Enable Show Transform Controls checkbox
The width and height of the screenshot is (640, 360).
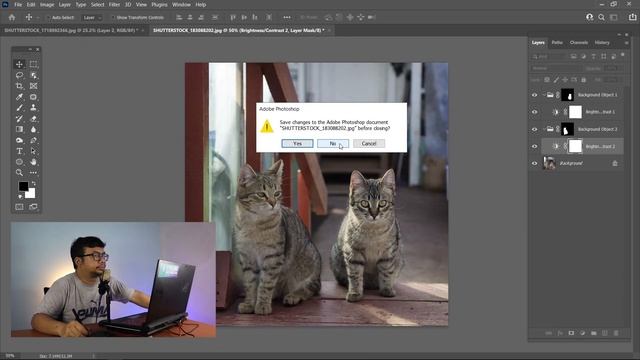[113, 18]
